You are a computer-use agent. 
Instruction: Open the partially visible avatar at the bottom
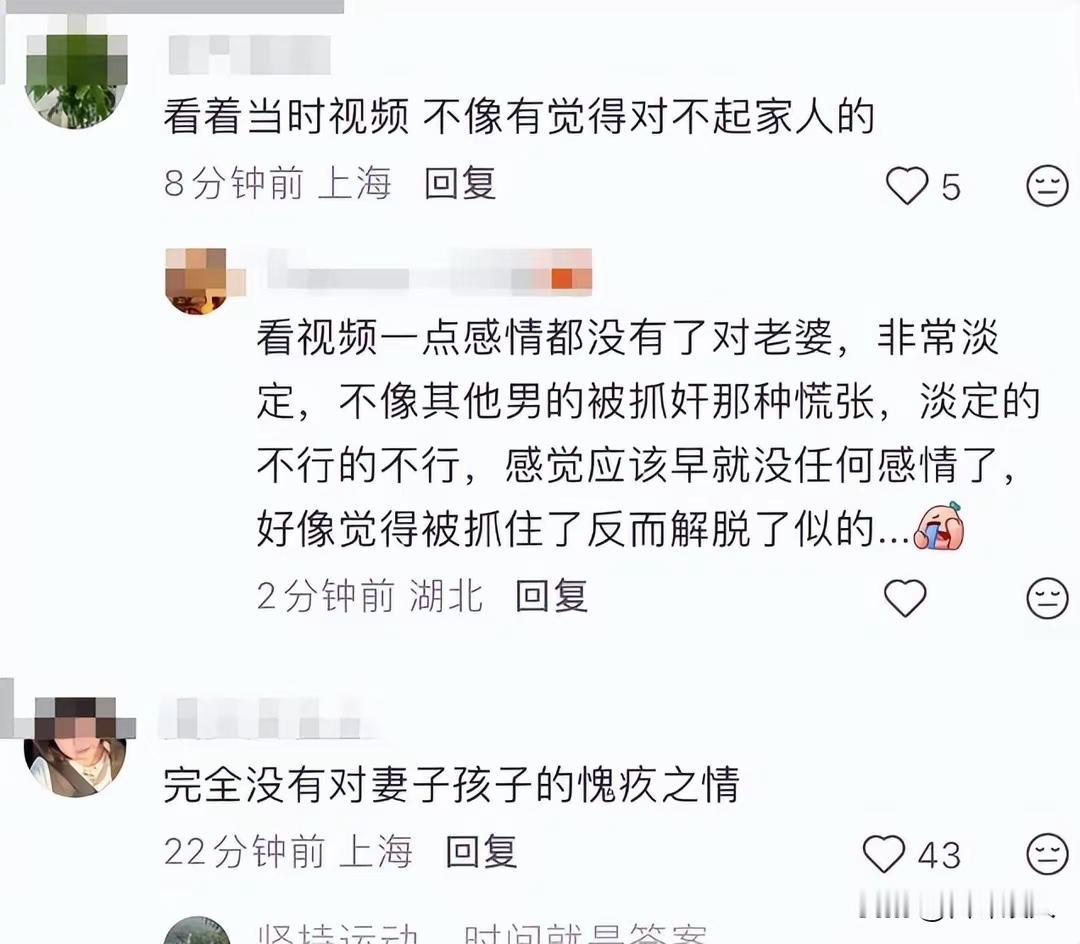tap(198, 930)
